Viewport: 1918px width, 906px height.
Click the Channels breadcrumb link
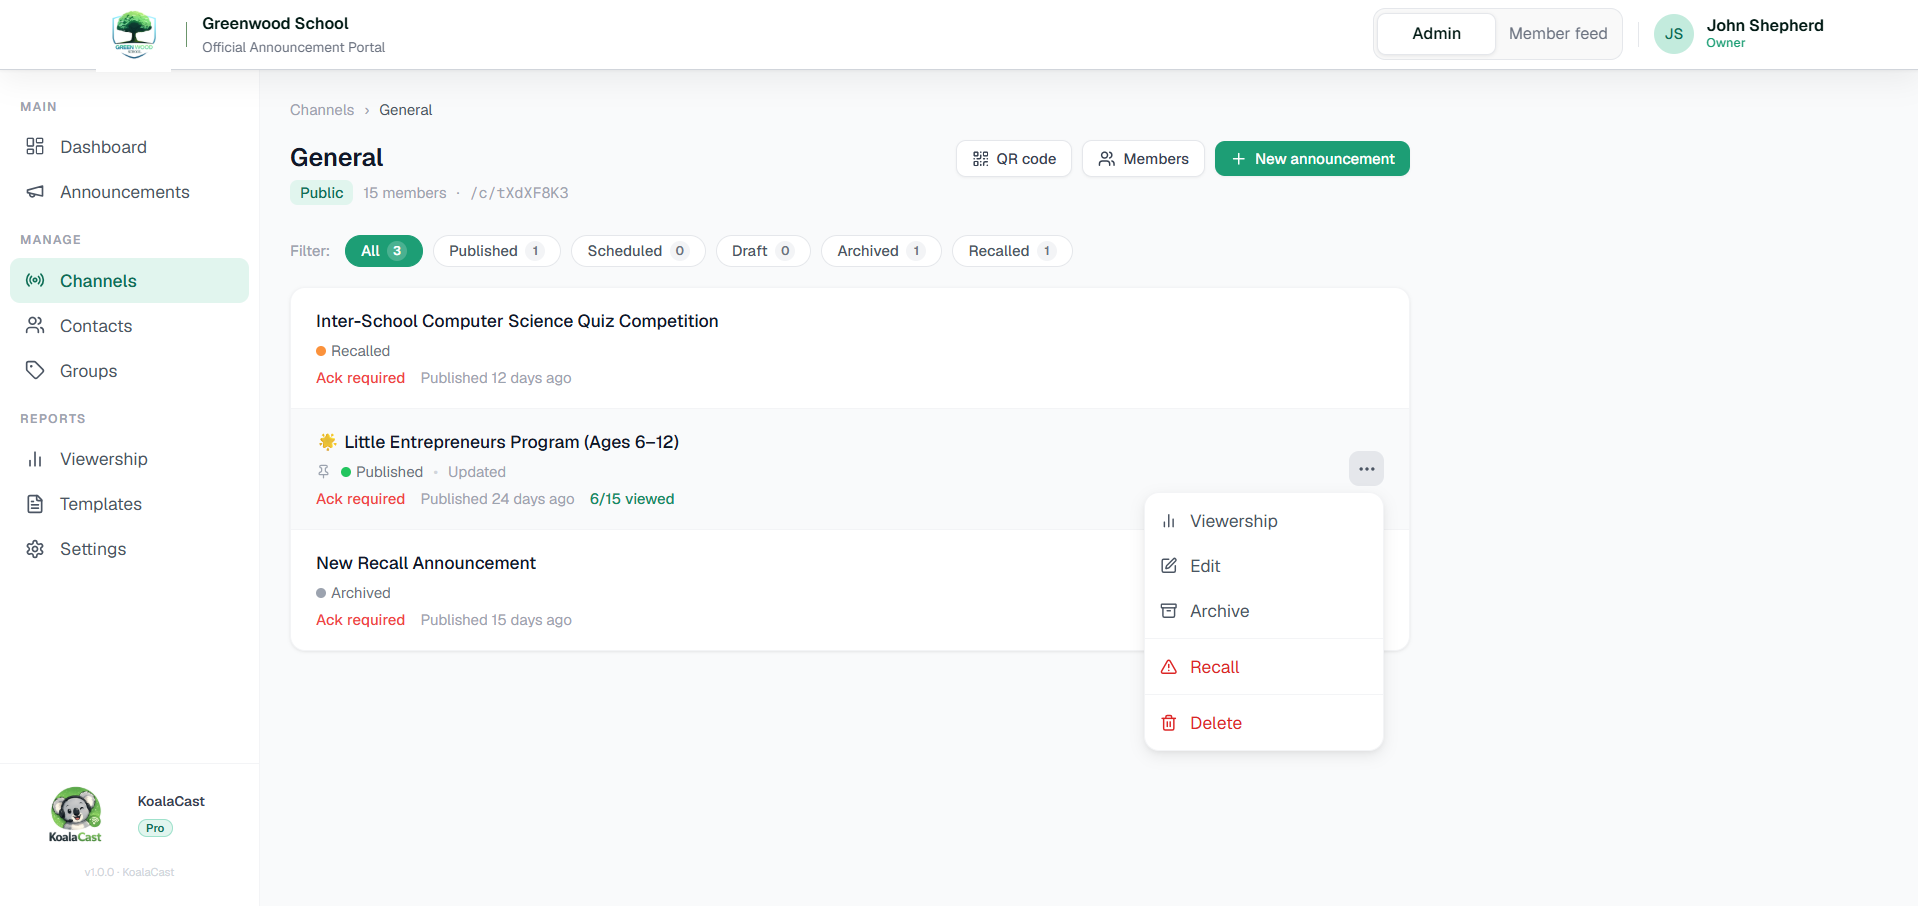pos(322,110)
